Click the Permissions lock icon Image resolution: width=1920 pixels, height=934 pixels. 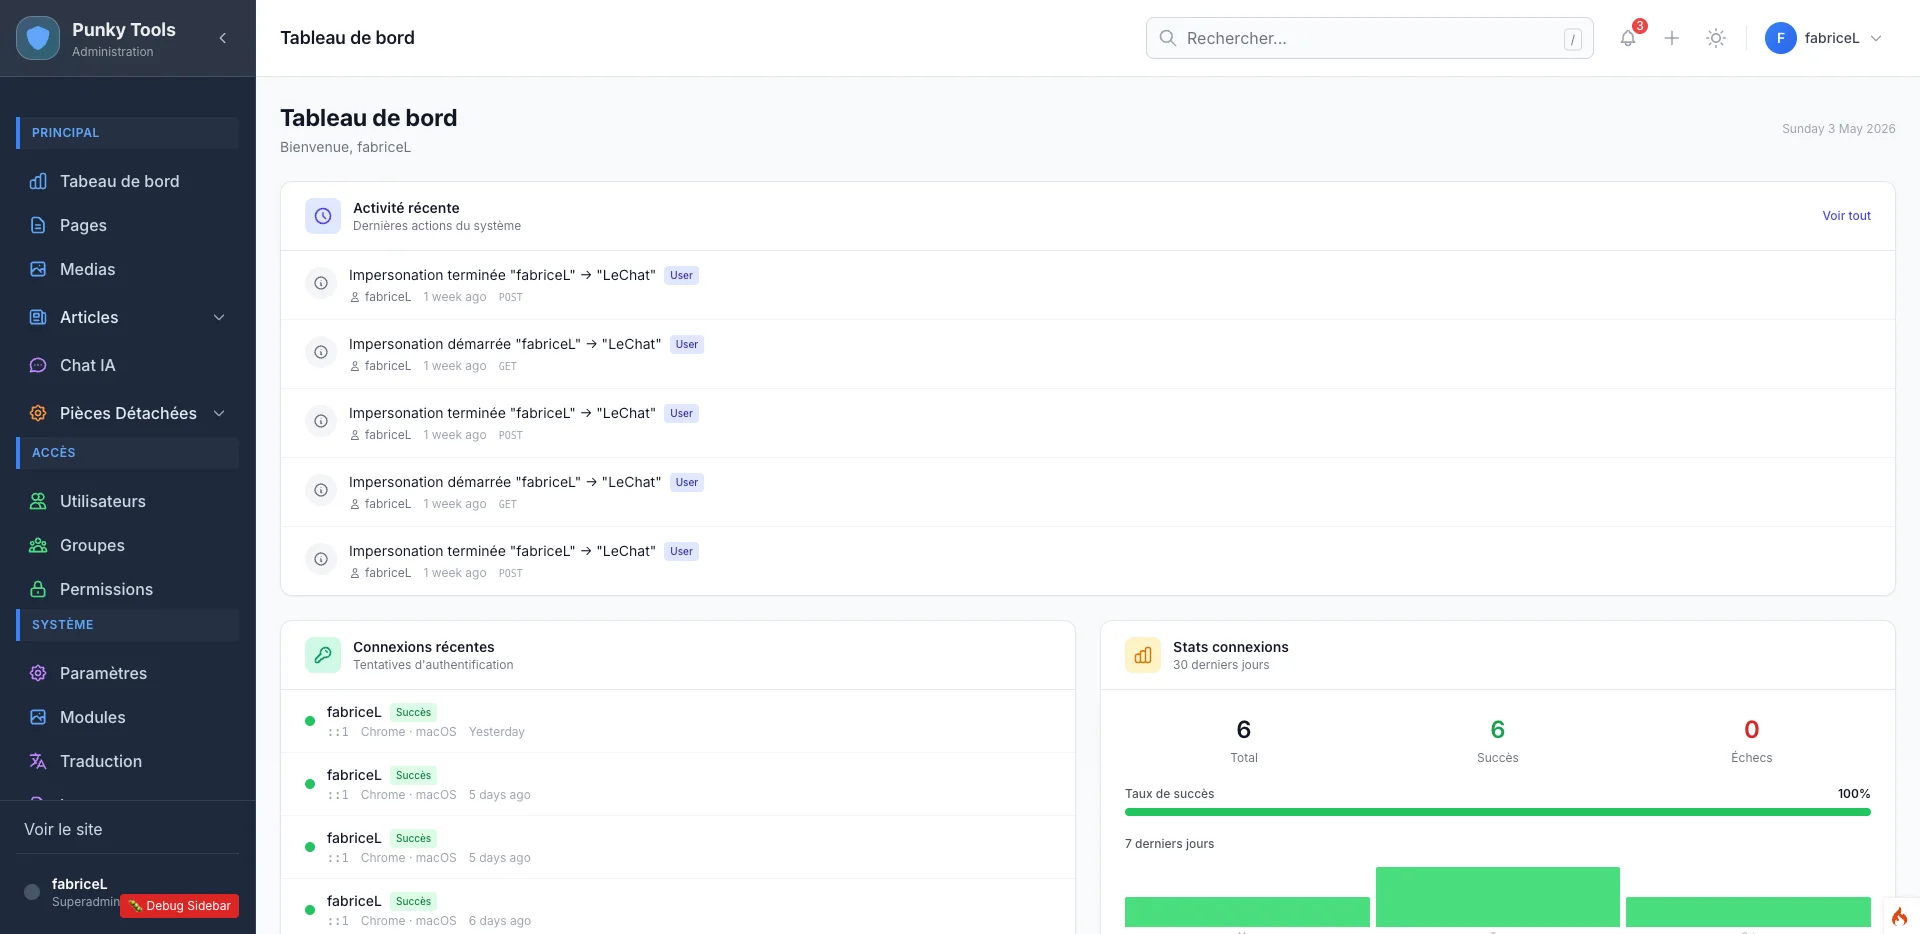pos(38,589)
